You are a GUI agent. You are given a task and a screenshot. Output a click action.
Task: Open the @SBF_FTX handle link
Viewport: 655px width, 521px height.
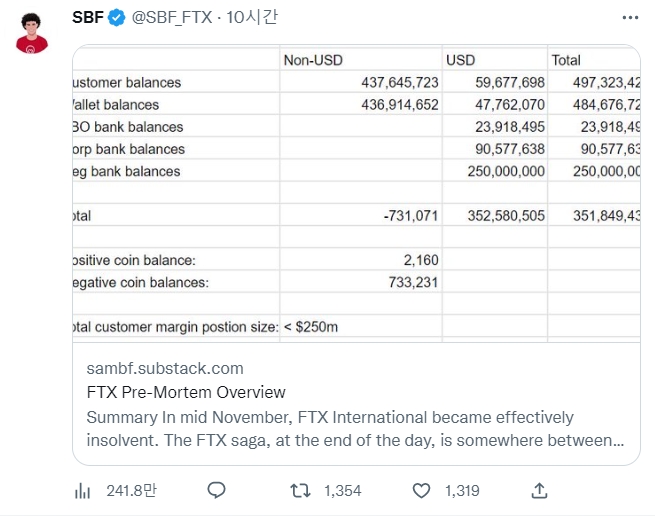(172, 18)
